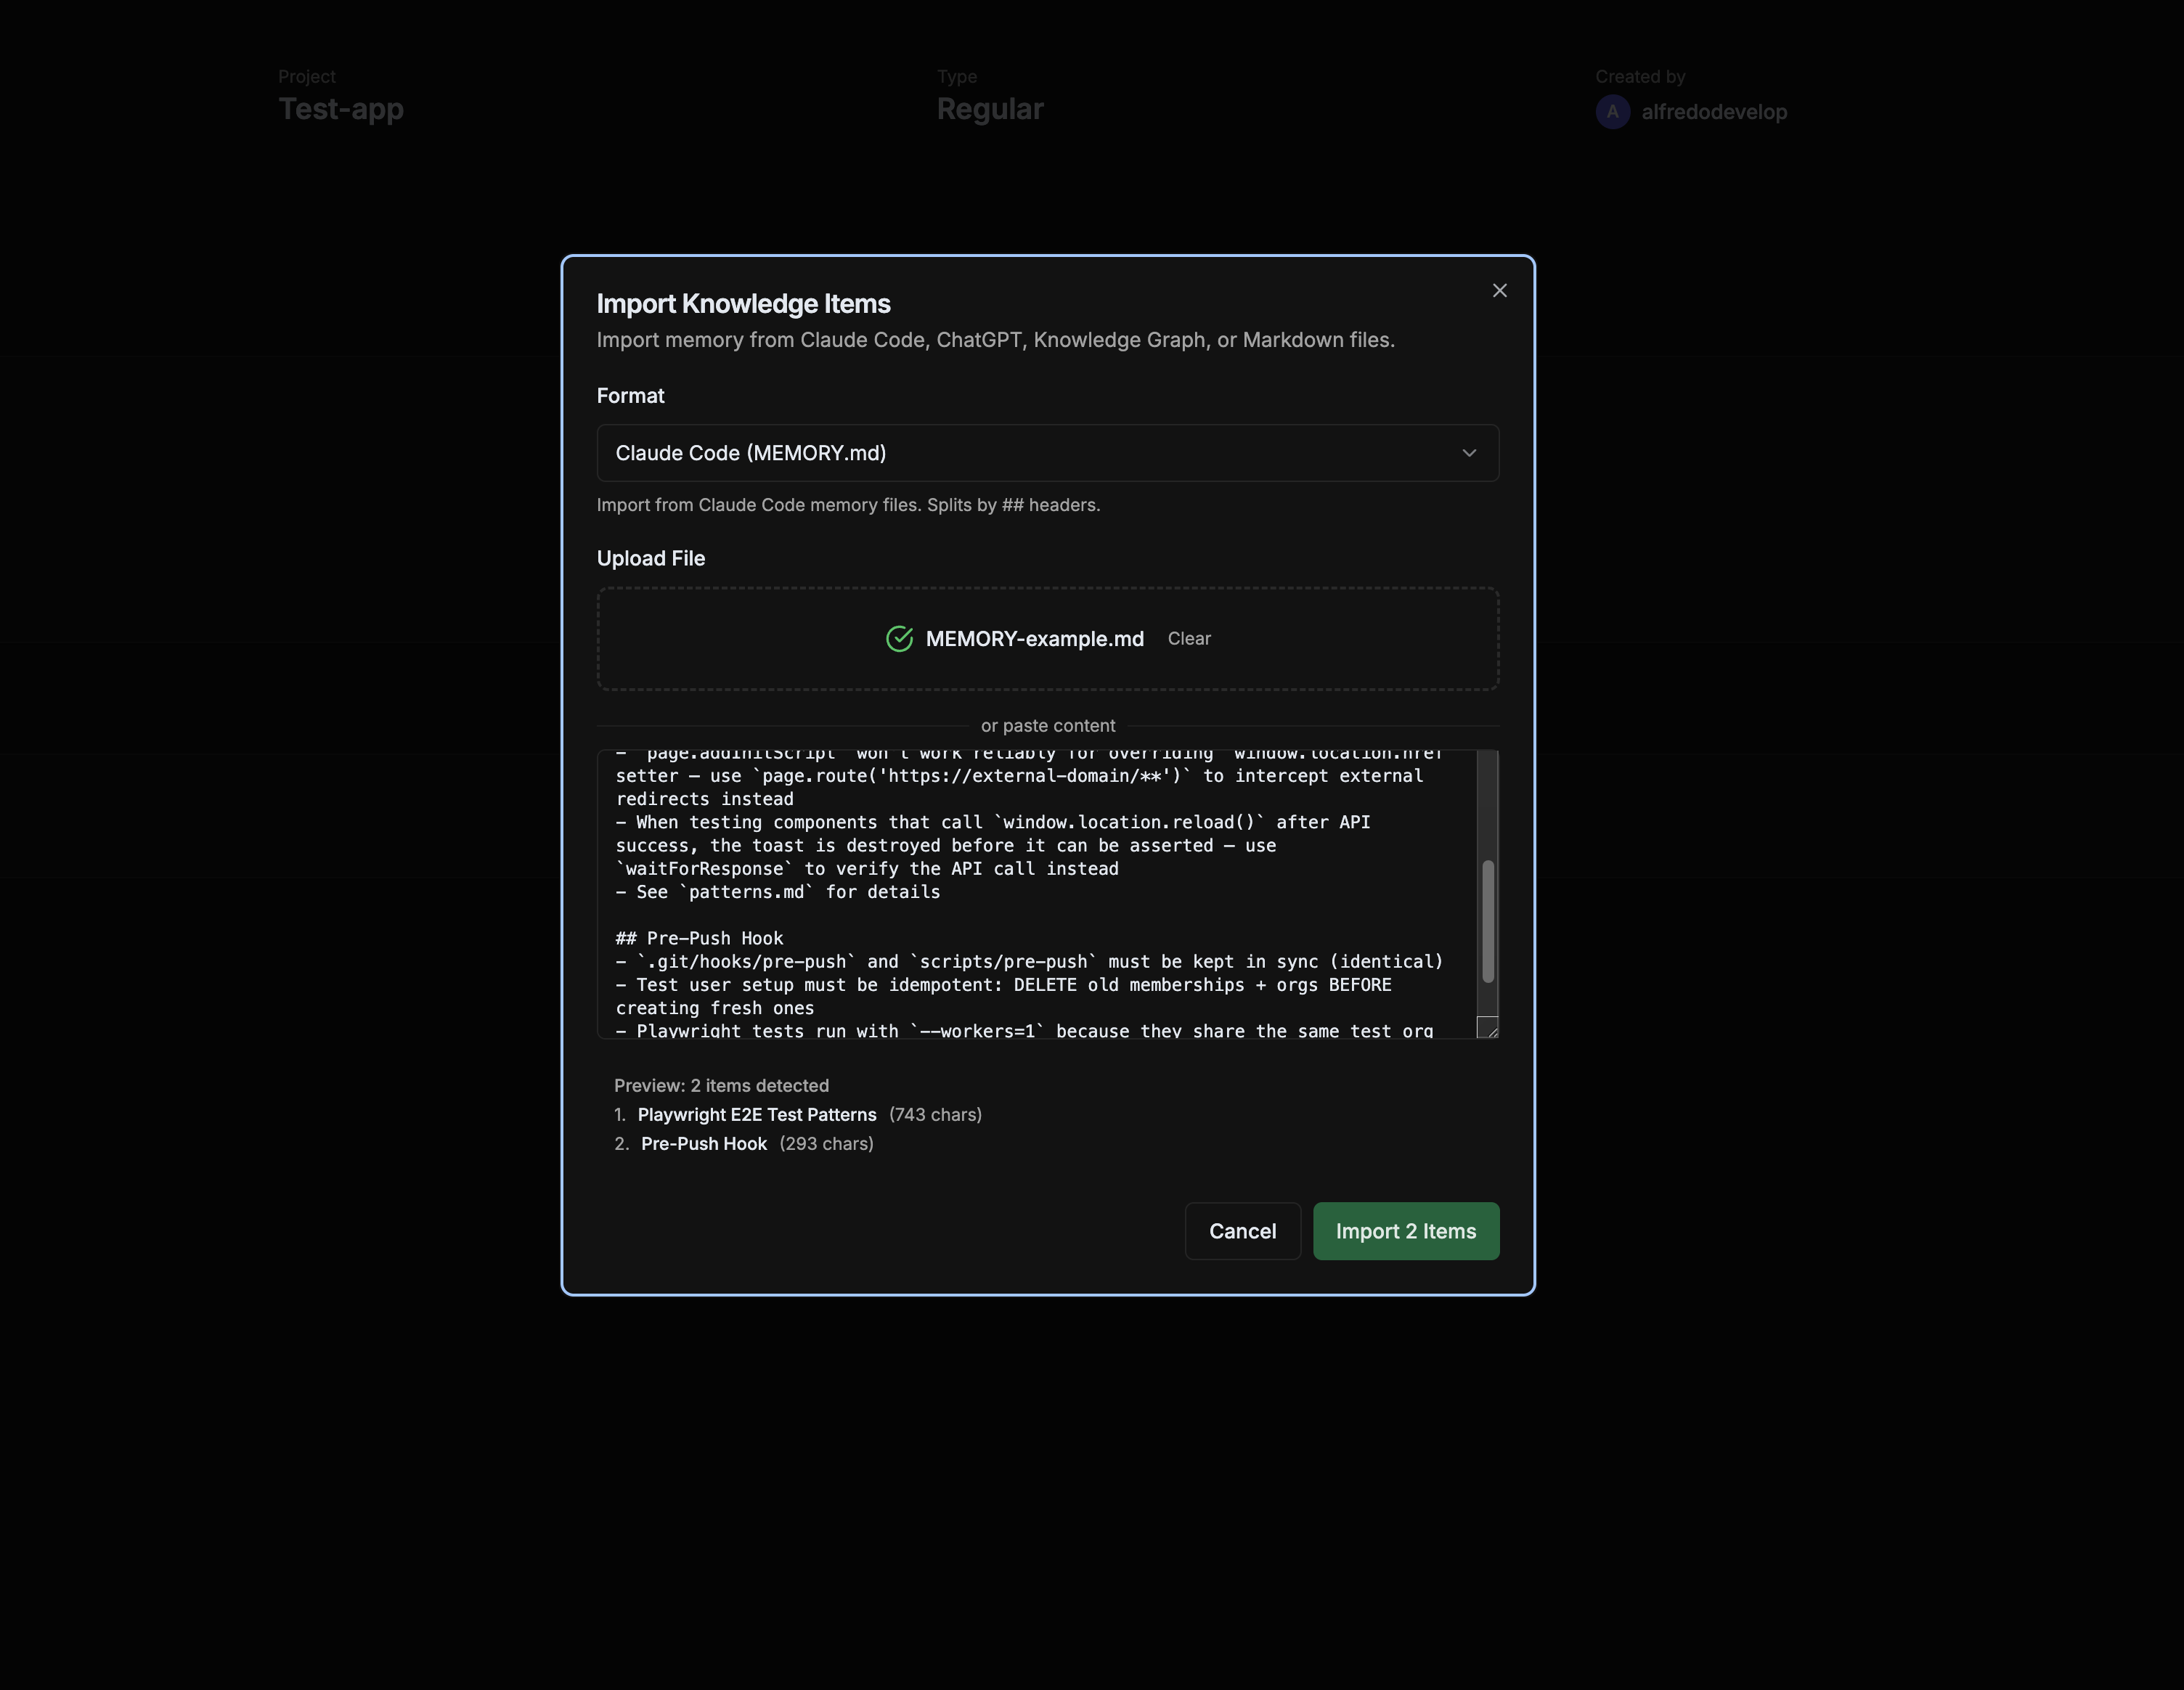Click the Test-app project label

tap(341, 109)
